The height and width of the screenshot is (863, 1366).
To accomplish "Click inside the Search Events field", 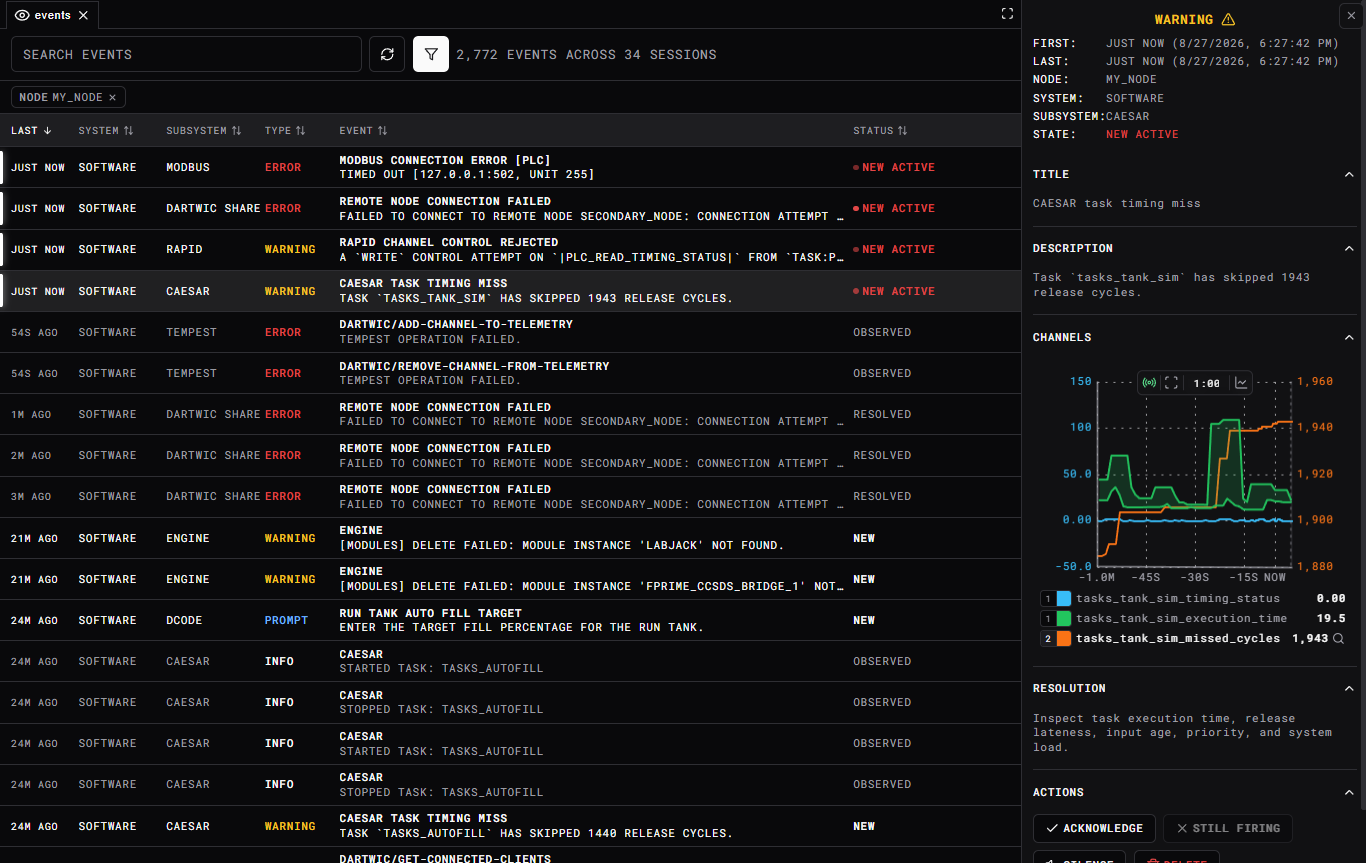I will tap(186, 54).
